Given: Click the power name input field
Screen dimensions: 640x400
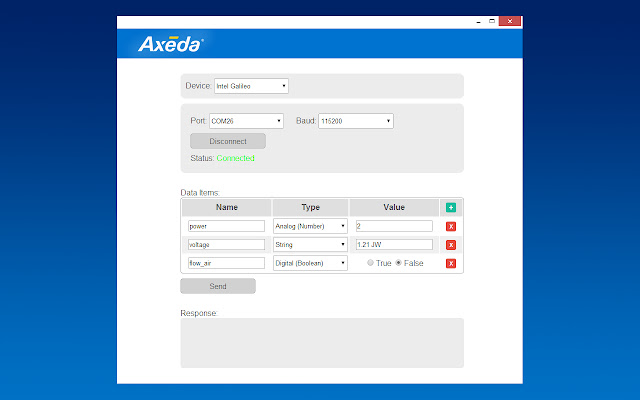Looking at the screenshot, I should tap(227, 226).
